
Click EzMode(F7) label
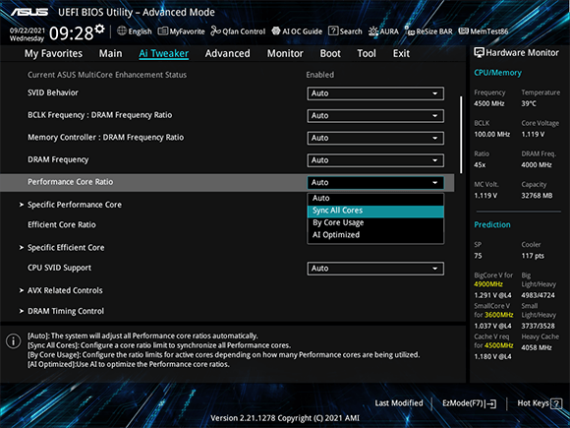[x=463, y=403]
